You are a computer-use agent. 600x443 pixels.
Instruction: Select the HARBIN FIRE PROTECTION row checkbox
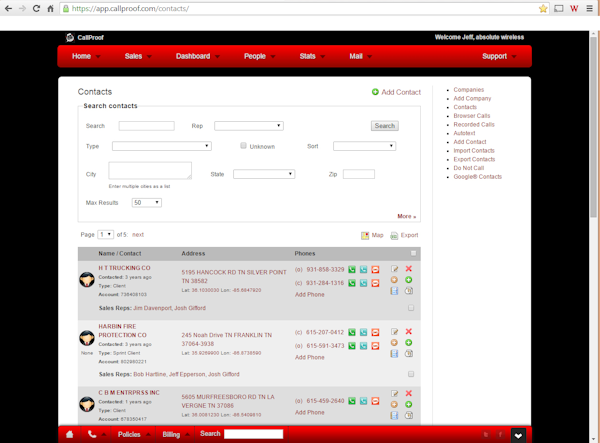(x=411, y=374)
